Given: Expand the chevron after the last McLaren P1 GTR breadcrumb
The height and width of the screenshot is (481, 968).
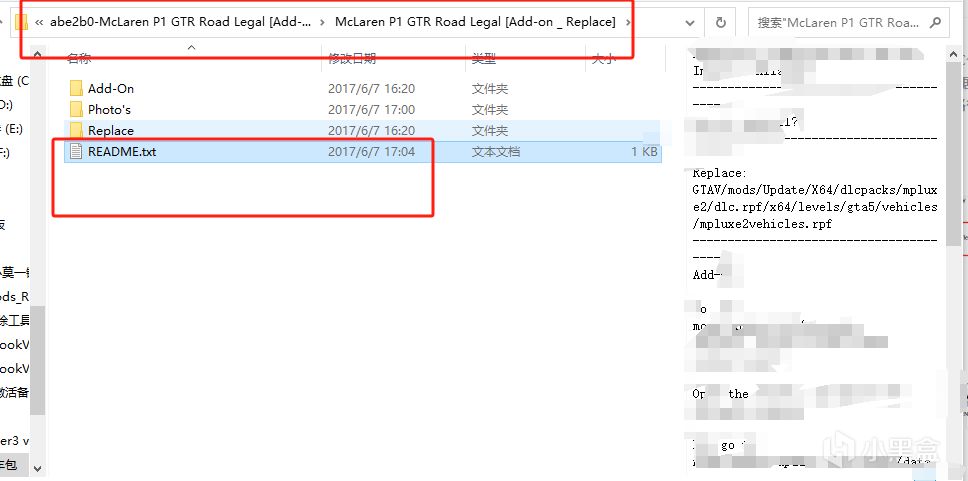Looking at the screenshot, I should point(628,23).
